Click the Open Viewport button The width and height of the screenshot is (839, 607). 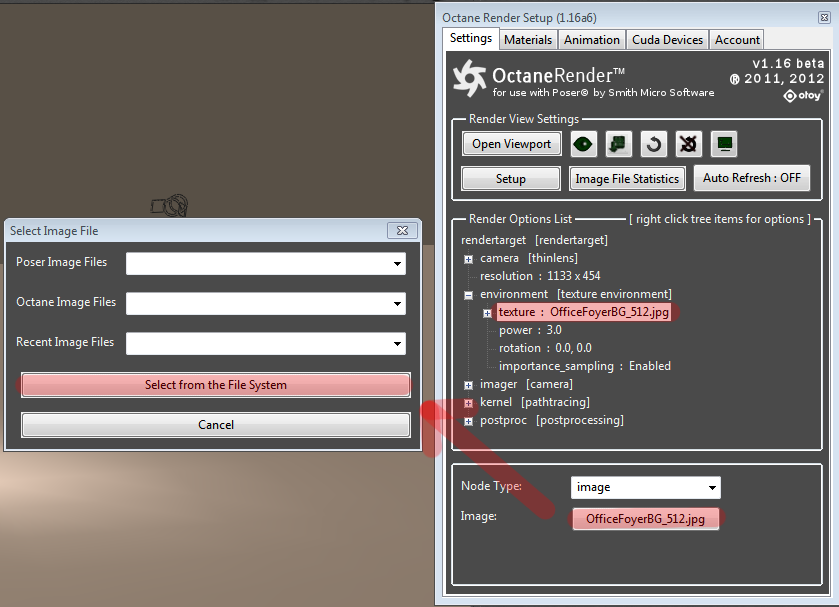click(x=512, y=144)
